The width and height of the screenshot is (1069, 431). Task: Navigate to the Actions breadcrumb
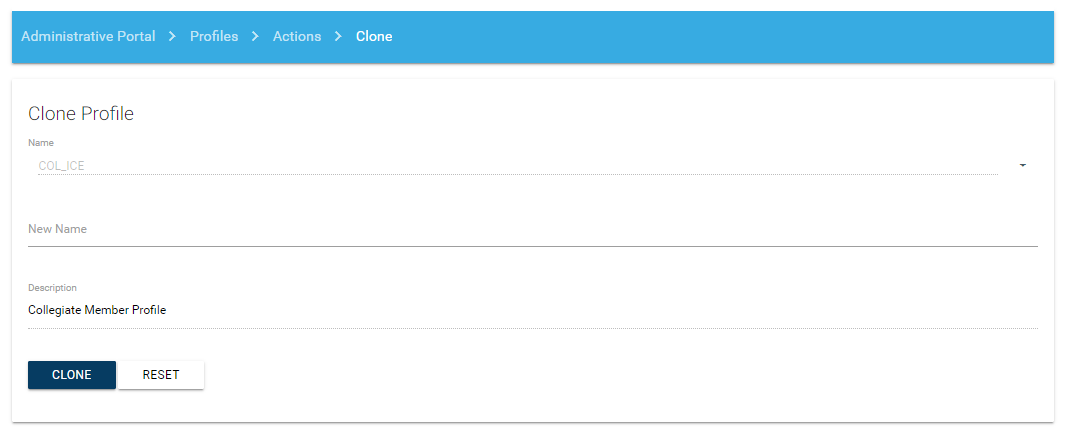point(297,37)
